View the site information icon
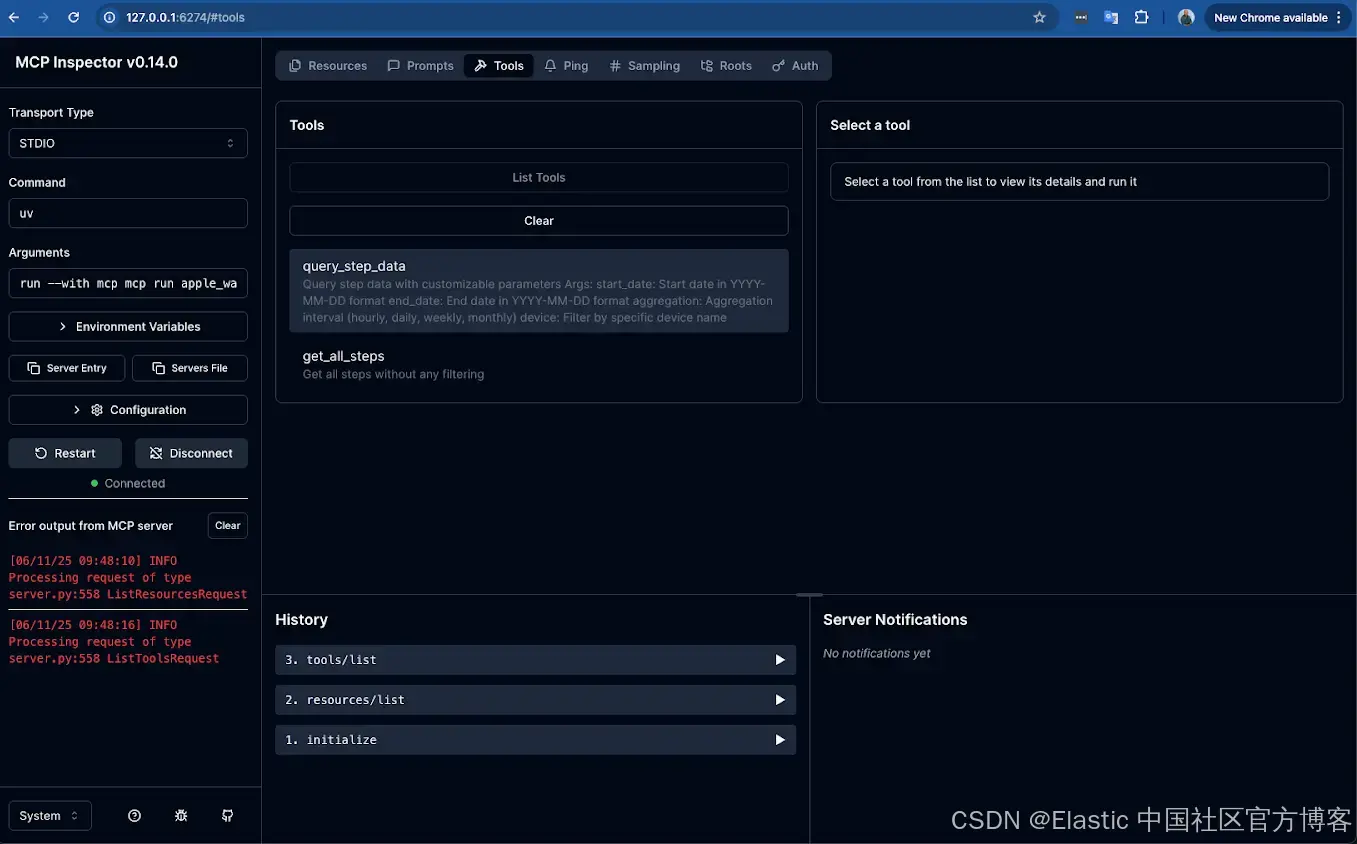 coord(109,18)
